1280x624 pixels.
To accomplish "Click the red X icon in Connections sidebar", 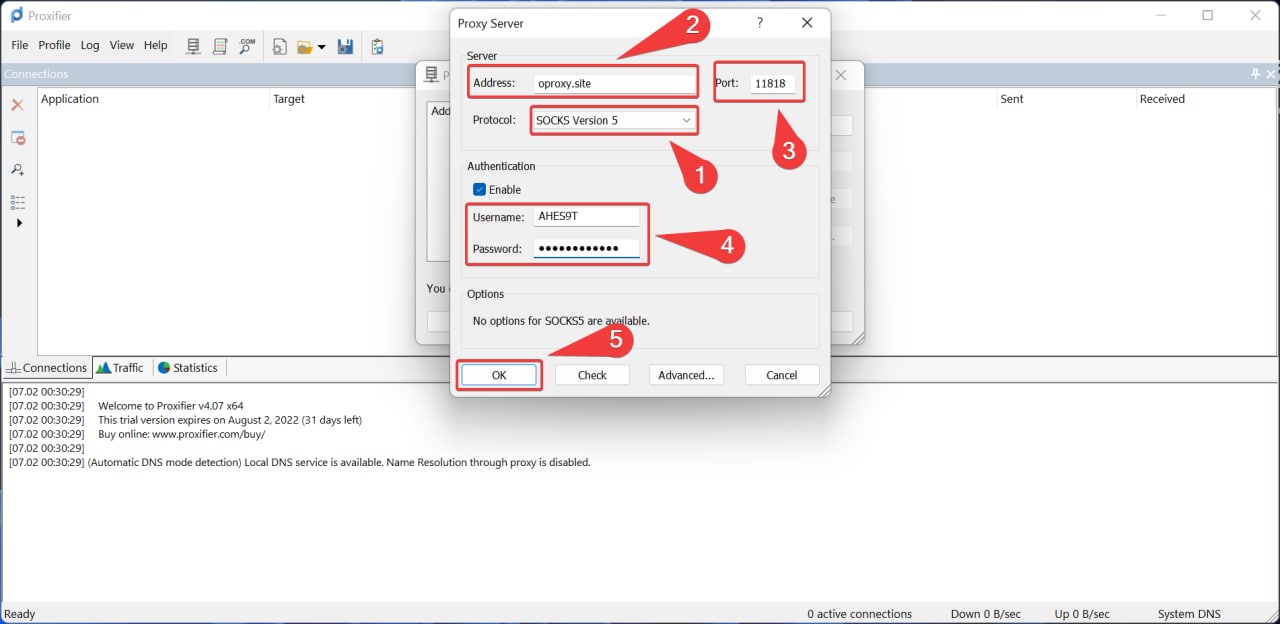I will tap(17, 105).
